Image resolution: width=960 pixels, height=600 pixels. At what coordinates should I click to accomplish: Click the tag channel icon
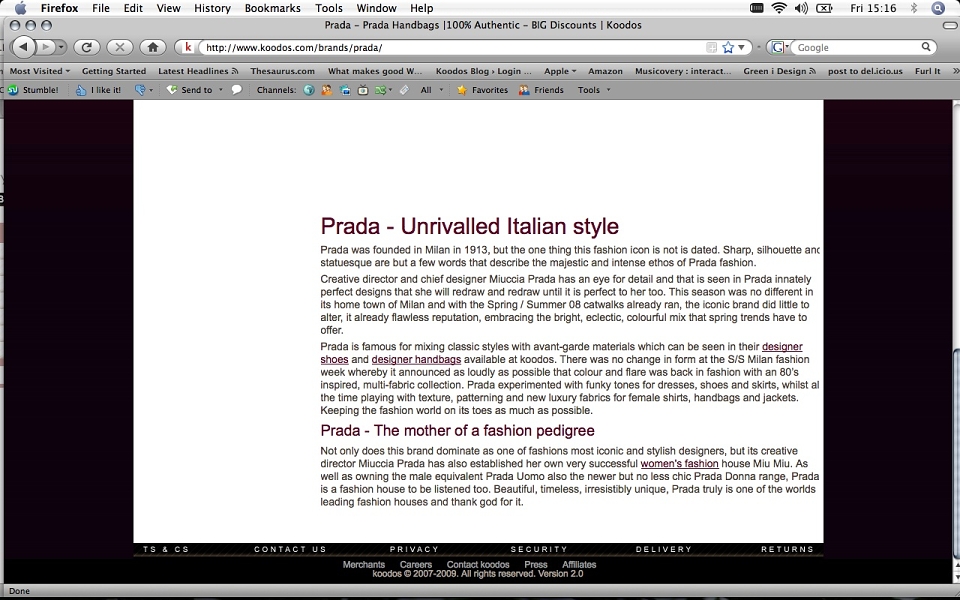[x=404, y=90]
